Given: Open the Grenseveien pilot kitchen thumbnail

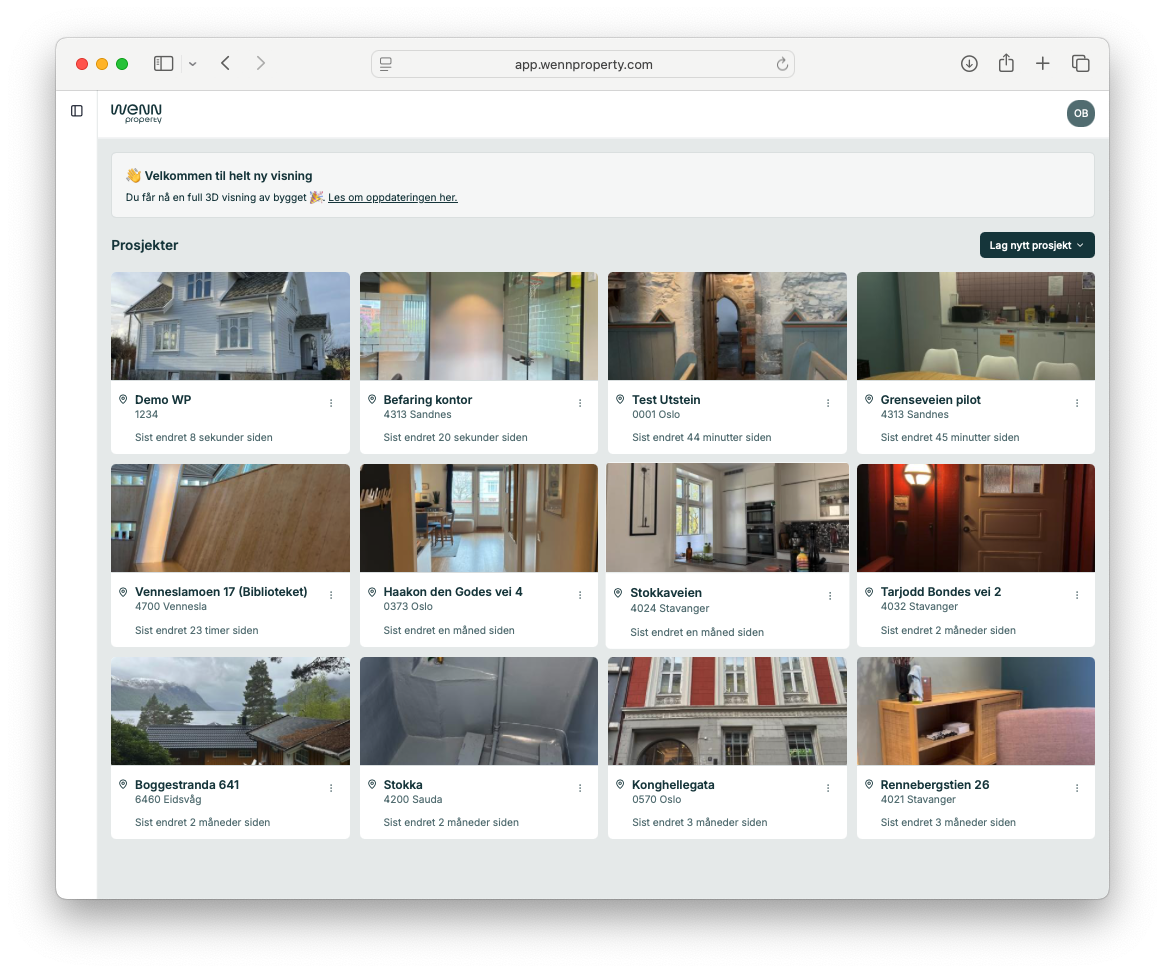Looking at the screenshot, I should tap(976, 326).
